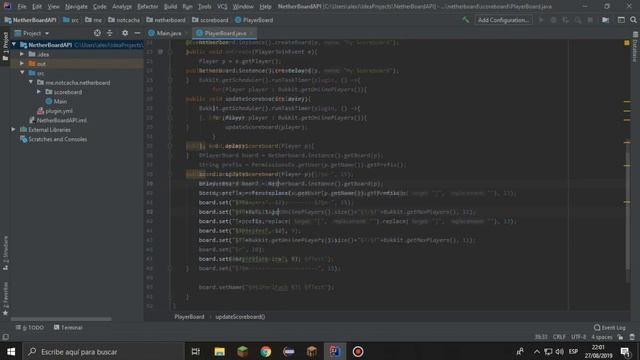Click the Add Configuration button
Image resolution: width=640 pixels, height=360 pixels.
click(x=503, y=20)
